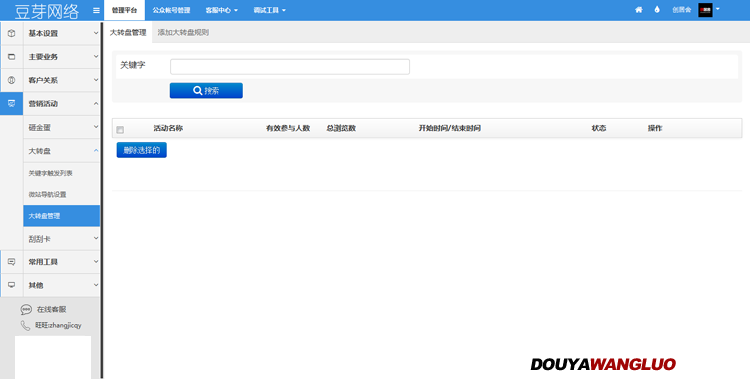Expand the 刮刮卡 submenu chevron

click(96, 238)
